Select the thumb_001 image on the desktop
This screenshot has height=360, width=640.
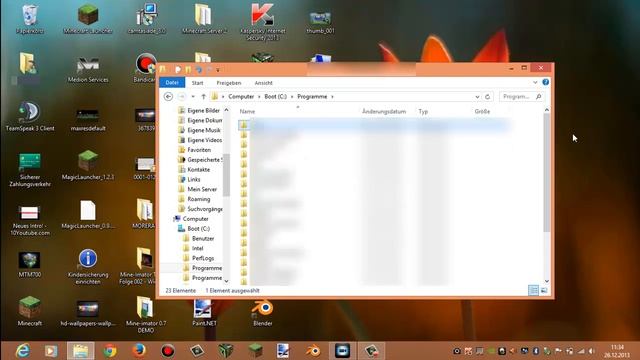click(x=320, y=22)
